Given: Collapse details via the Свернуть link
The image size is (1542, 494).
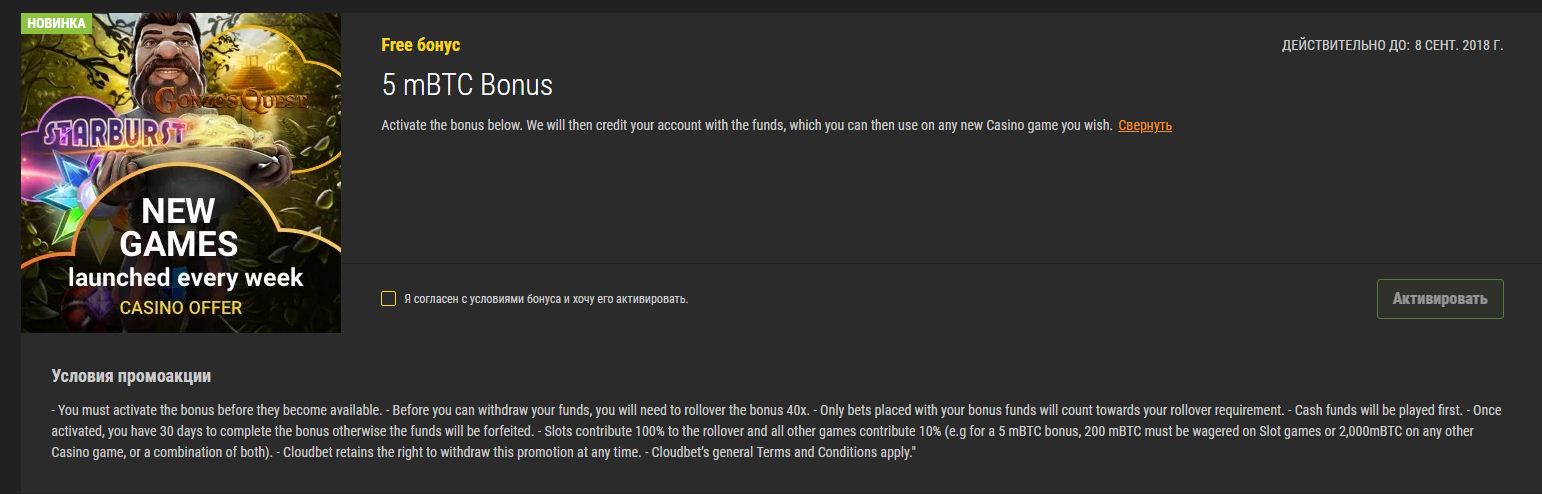Looking at the screenshot, I should click(x=1144, y=126).
